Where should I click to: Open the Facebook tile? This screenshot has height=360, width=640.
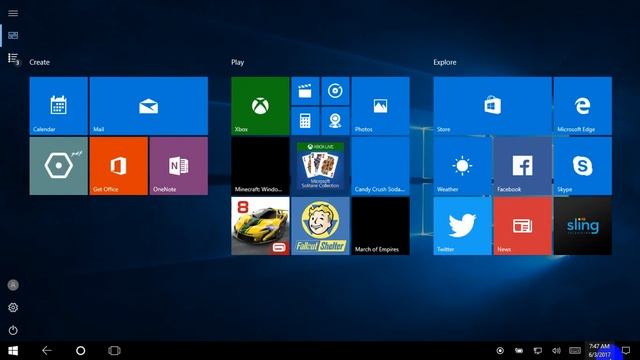click(522, 166)
